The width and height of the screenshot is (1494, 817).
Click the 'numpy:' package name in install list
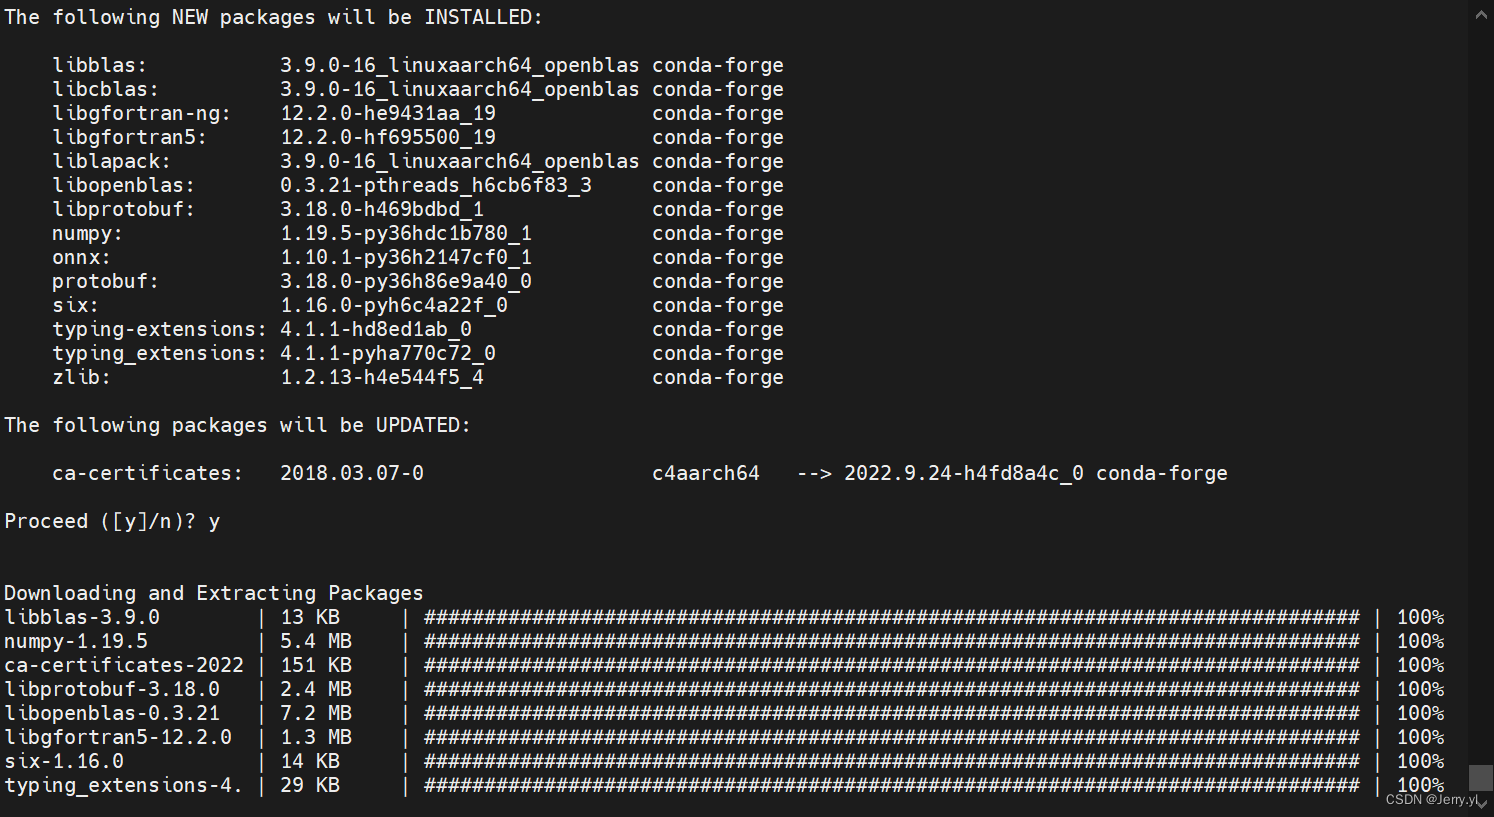coord(88,234)
